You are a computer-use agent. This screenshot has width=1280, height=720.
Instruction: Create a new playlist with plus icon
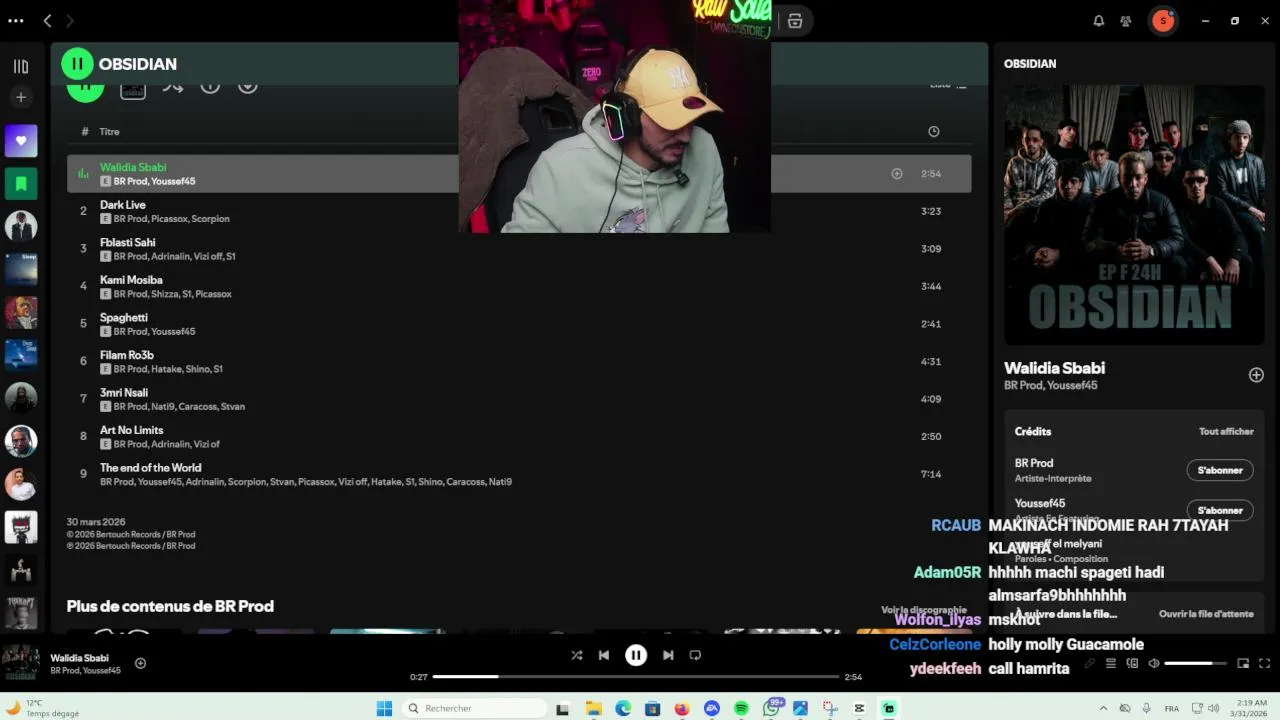click(x=21, y=97)
